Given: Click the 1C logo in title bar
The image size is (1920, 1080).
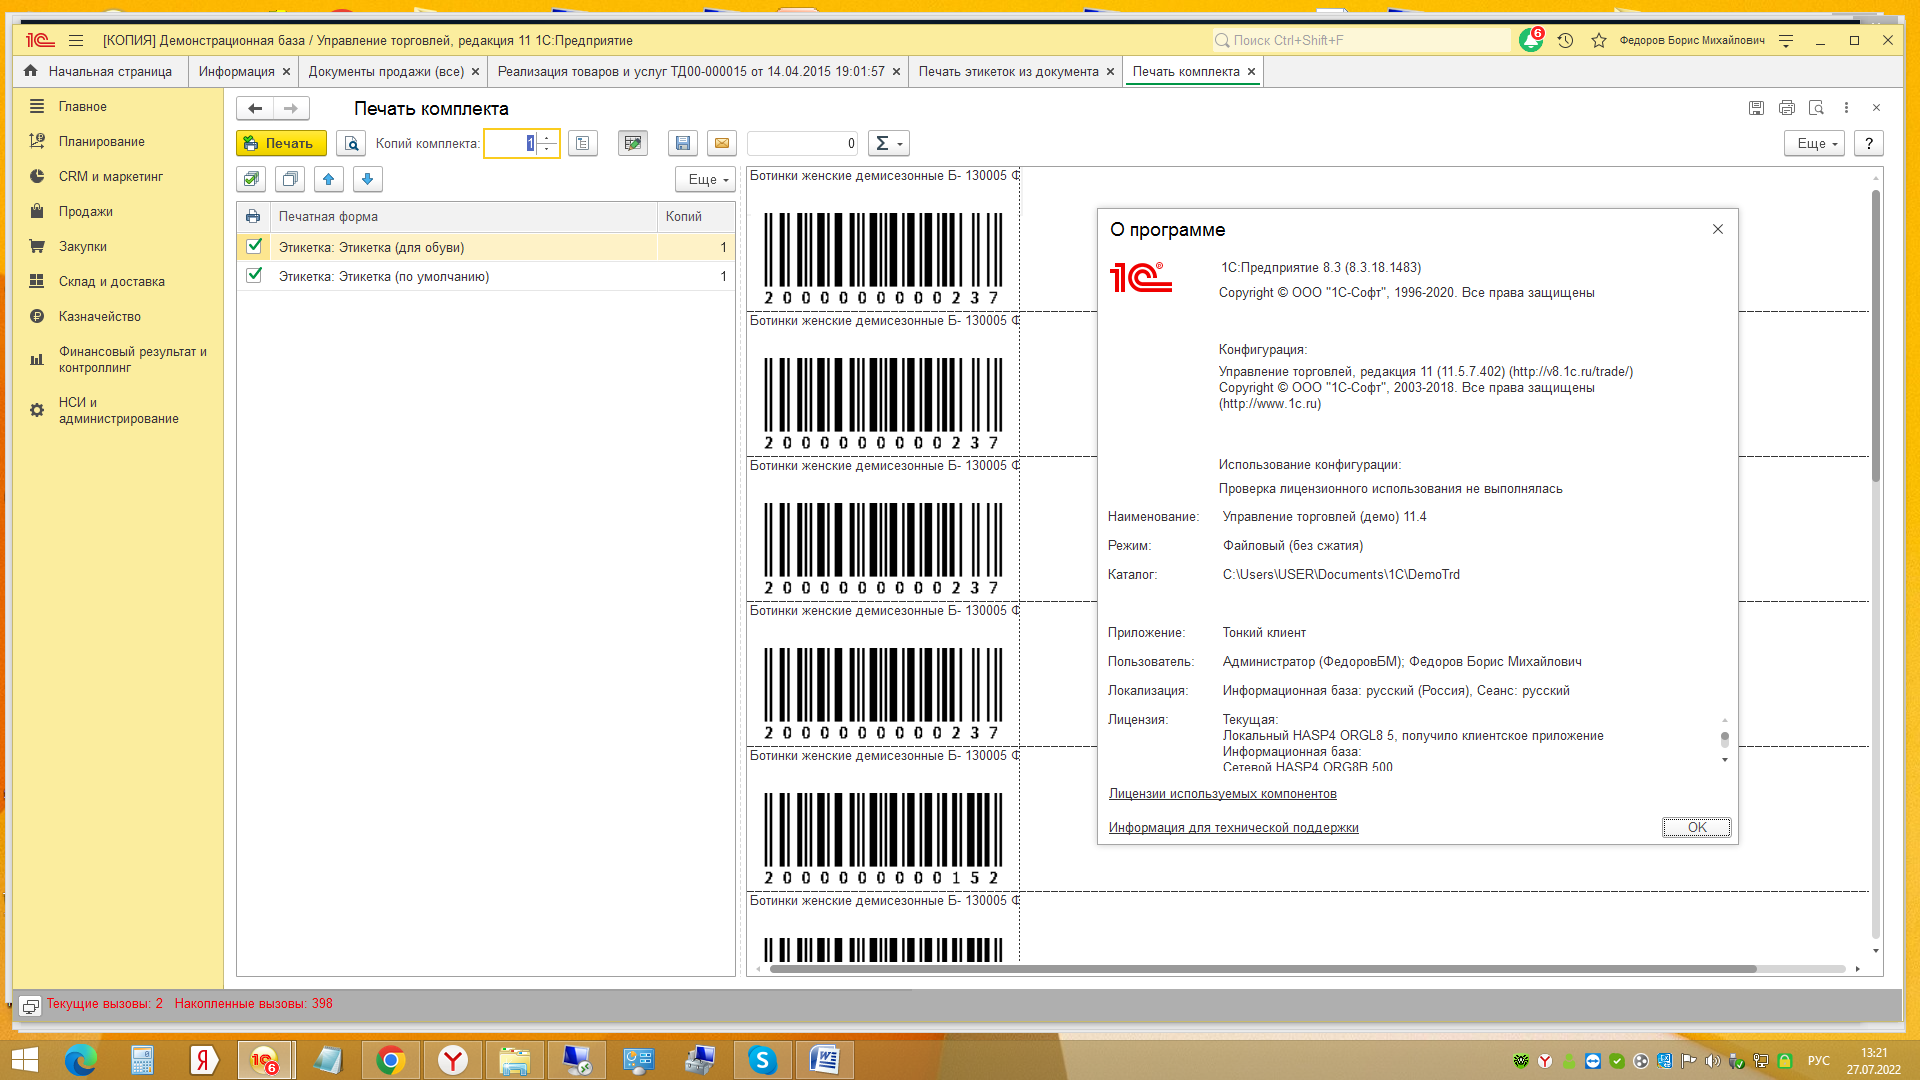Looking at the screenshot, I should [x=40, y=40].
